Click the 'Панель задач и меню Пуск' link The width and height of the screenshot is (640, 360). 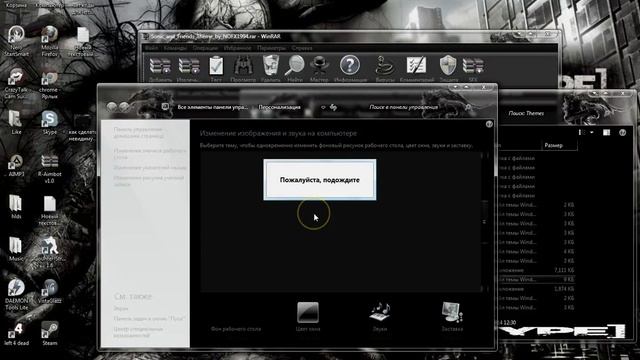click(149, 318)
